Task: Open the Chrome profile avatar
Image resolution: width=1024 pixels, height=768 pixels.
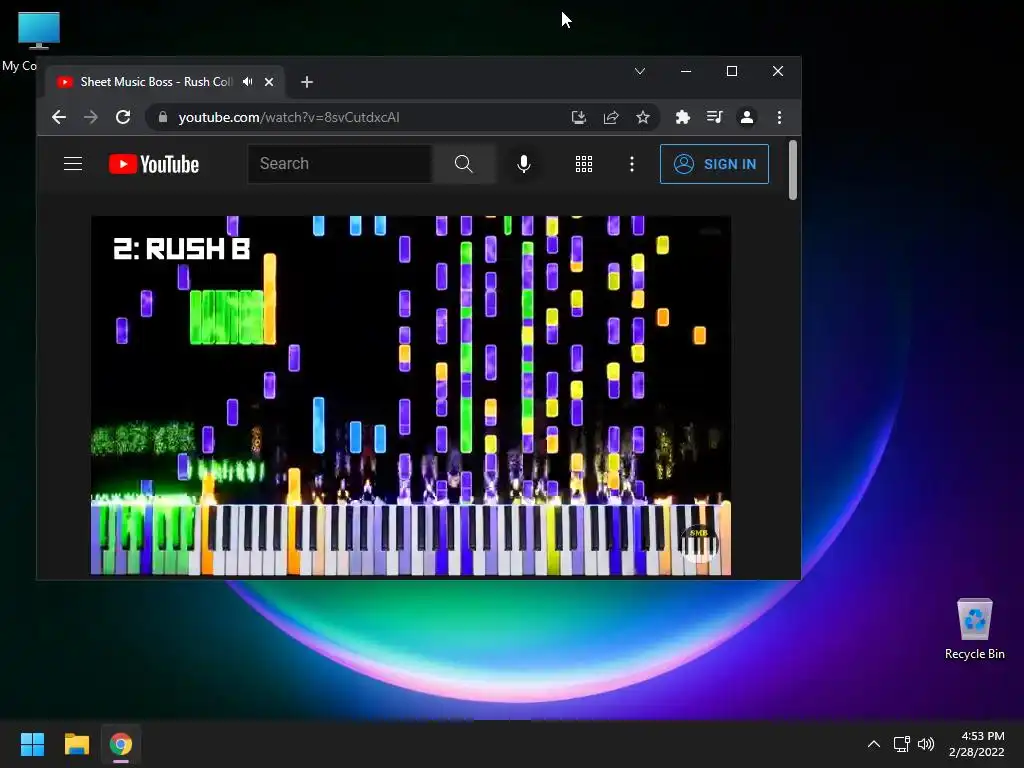Action: [746, 118]
